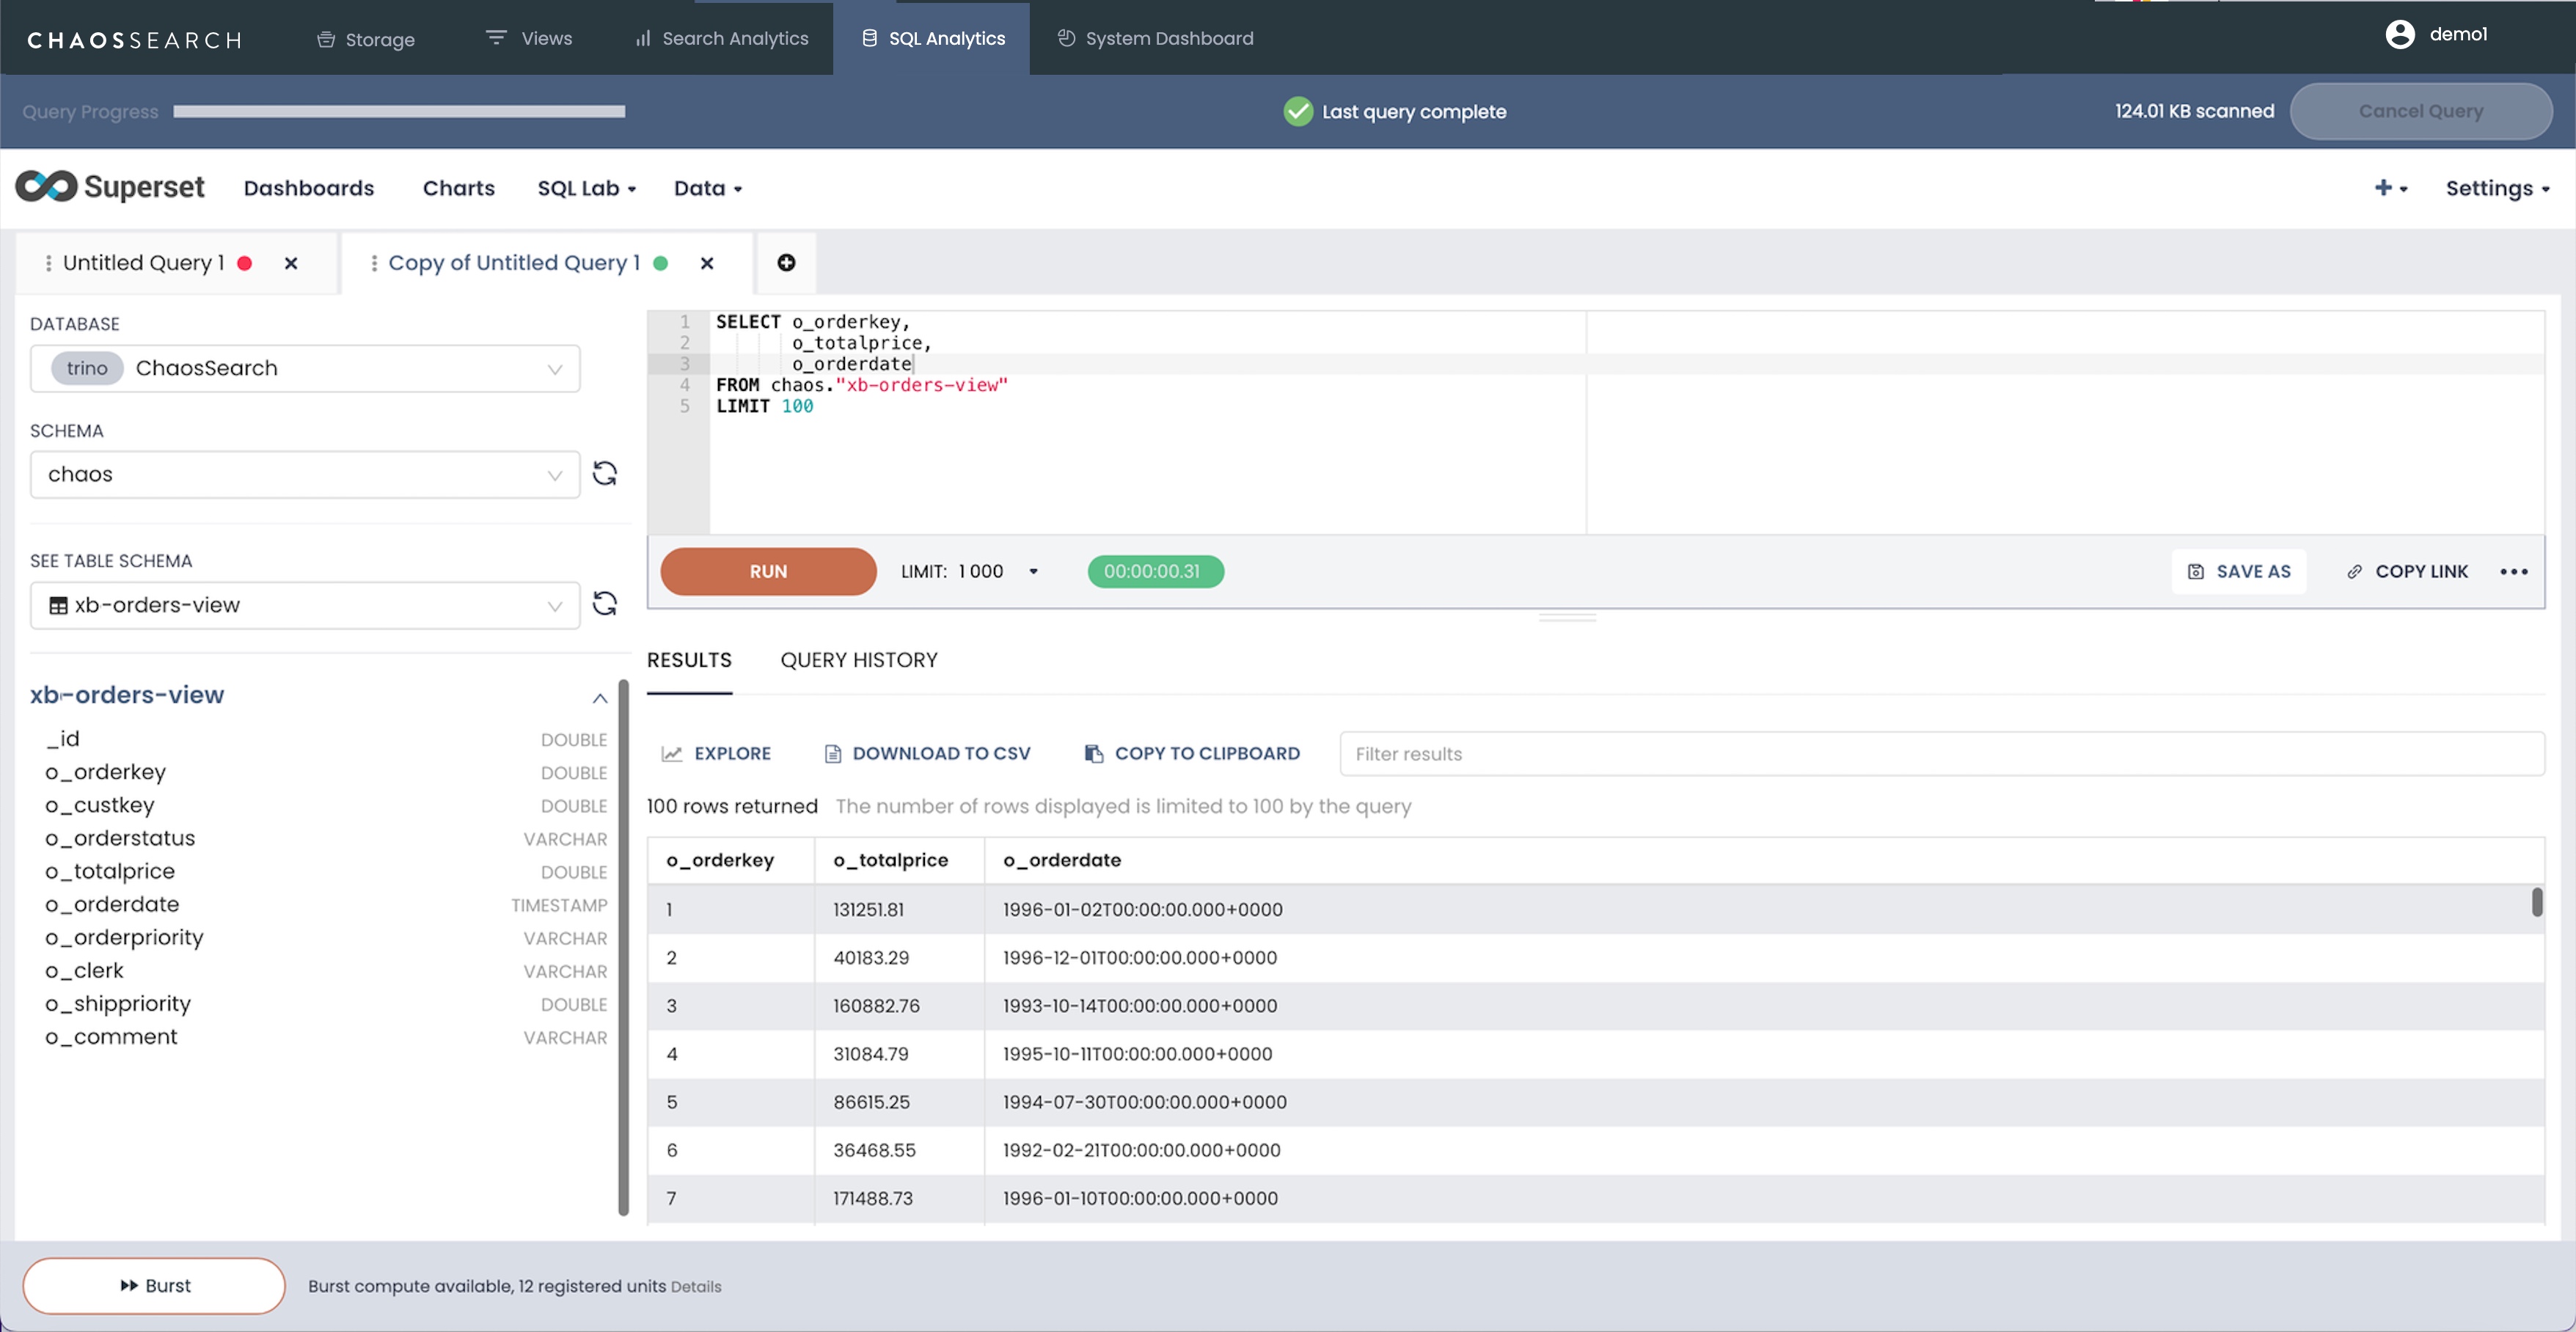Click the Superset logo

coord(110,187)
